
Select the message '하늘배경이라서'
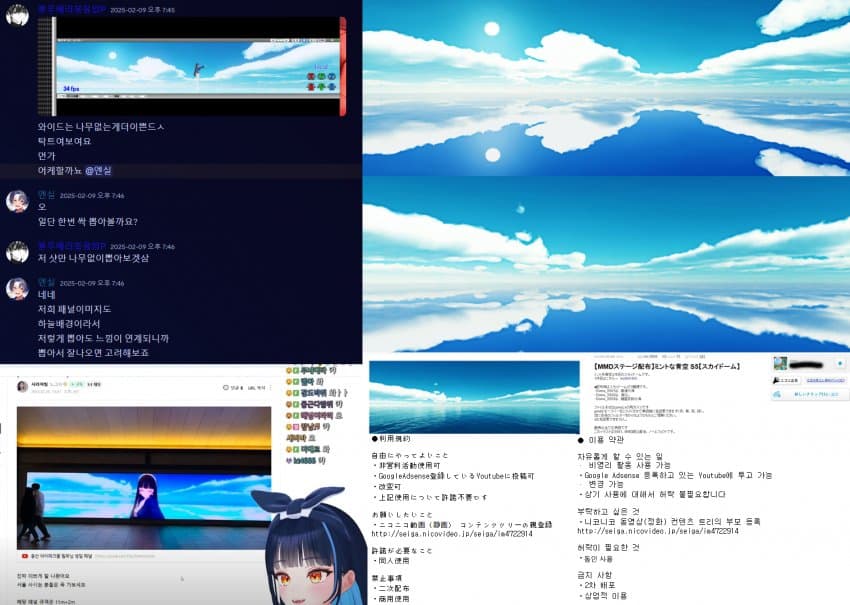tap(69, 324)
